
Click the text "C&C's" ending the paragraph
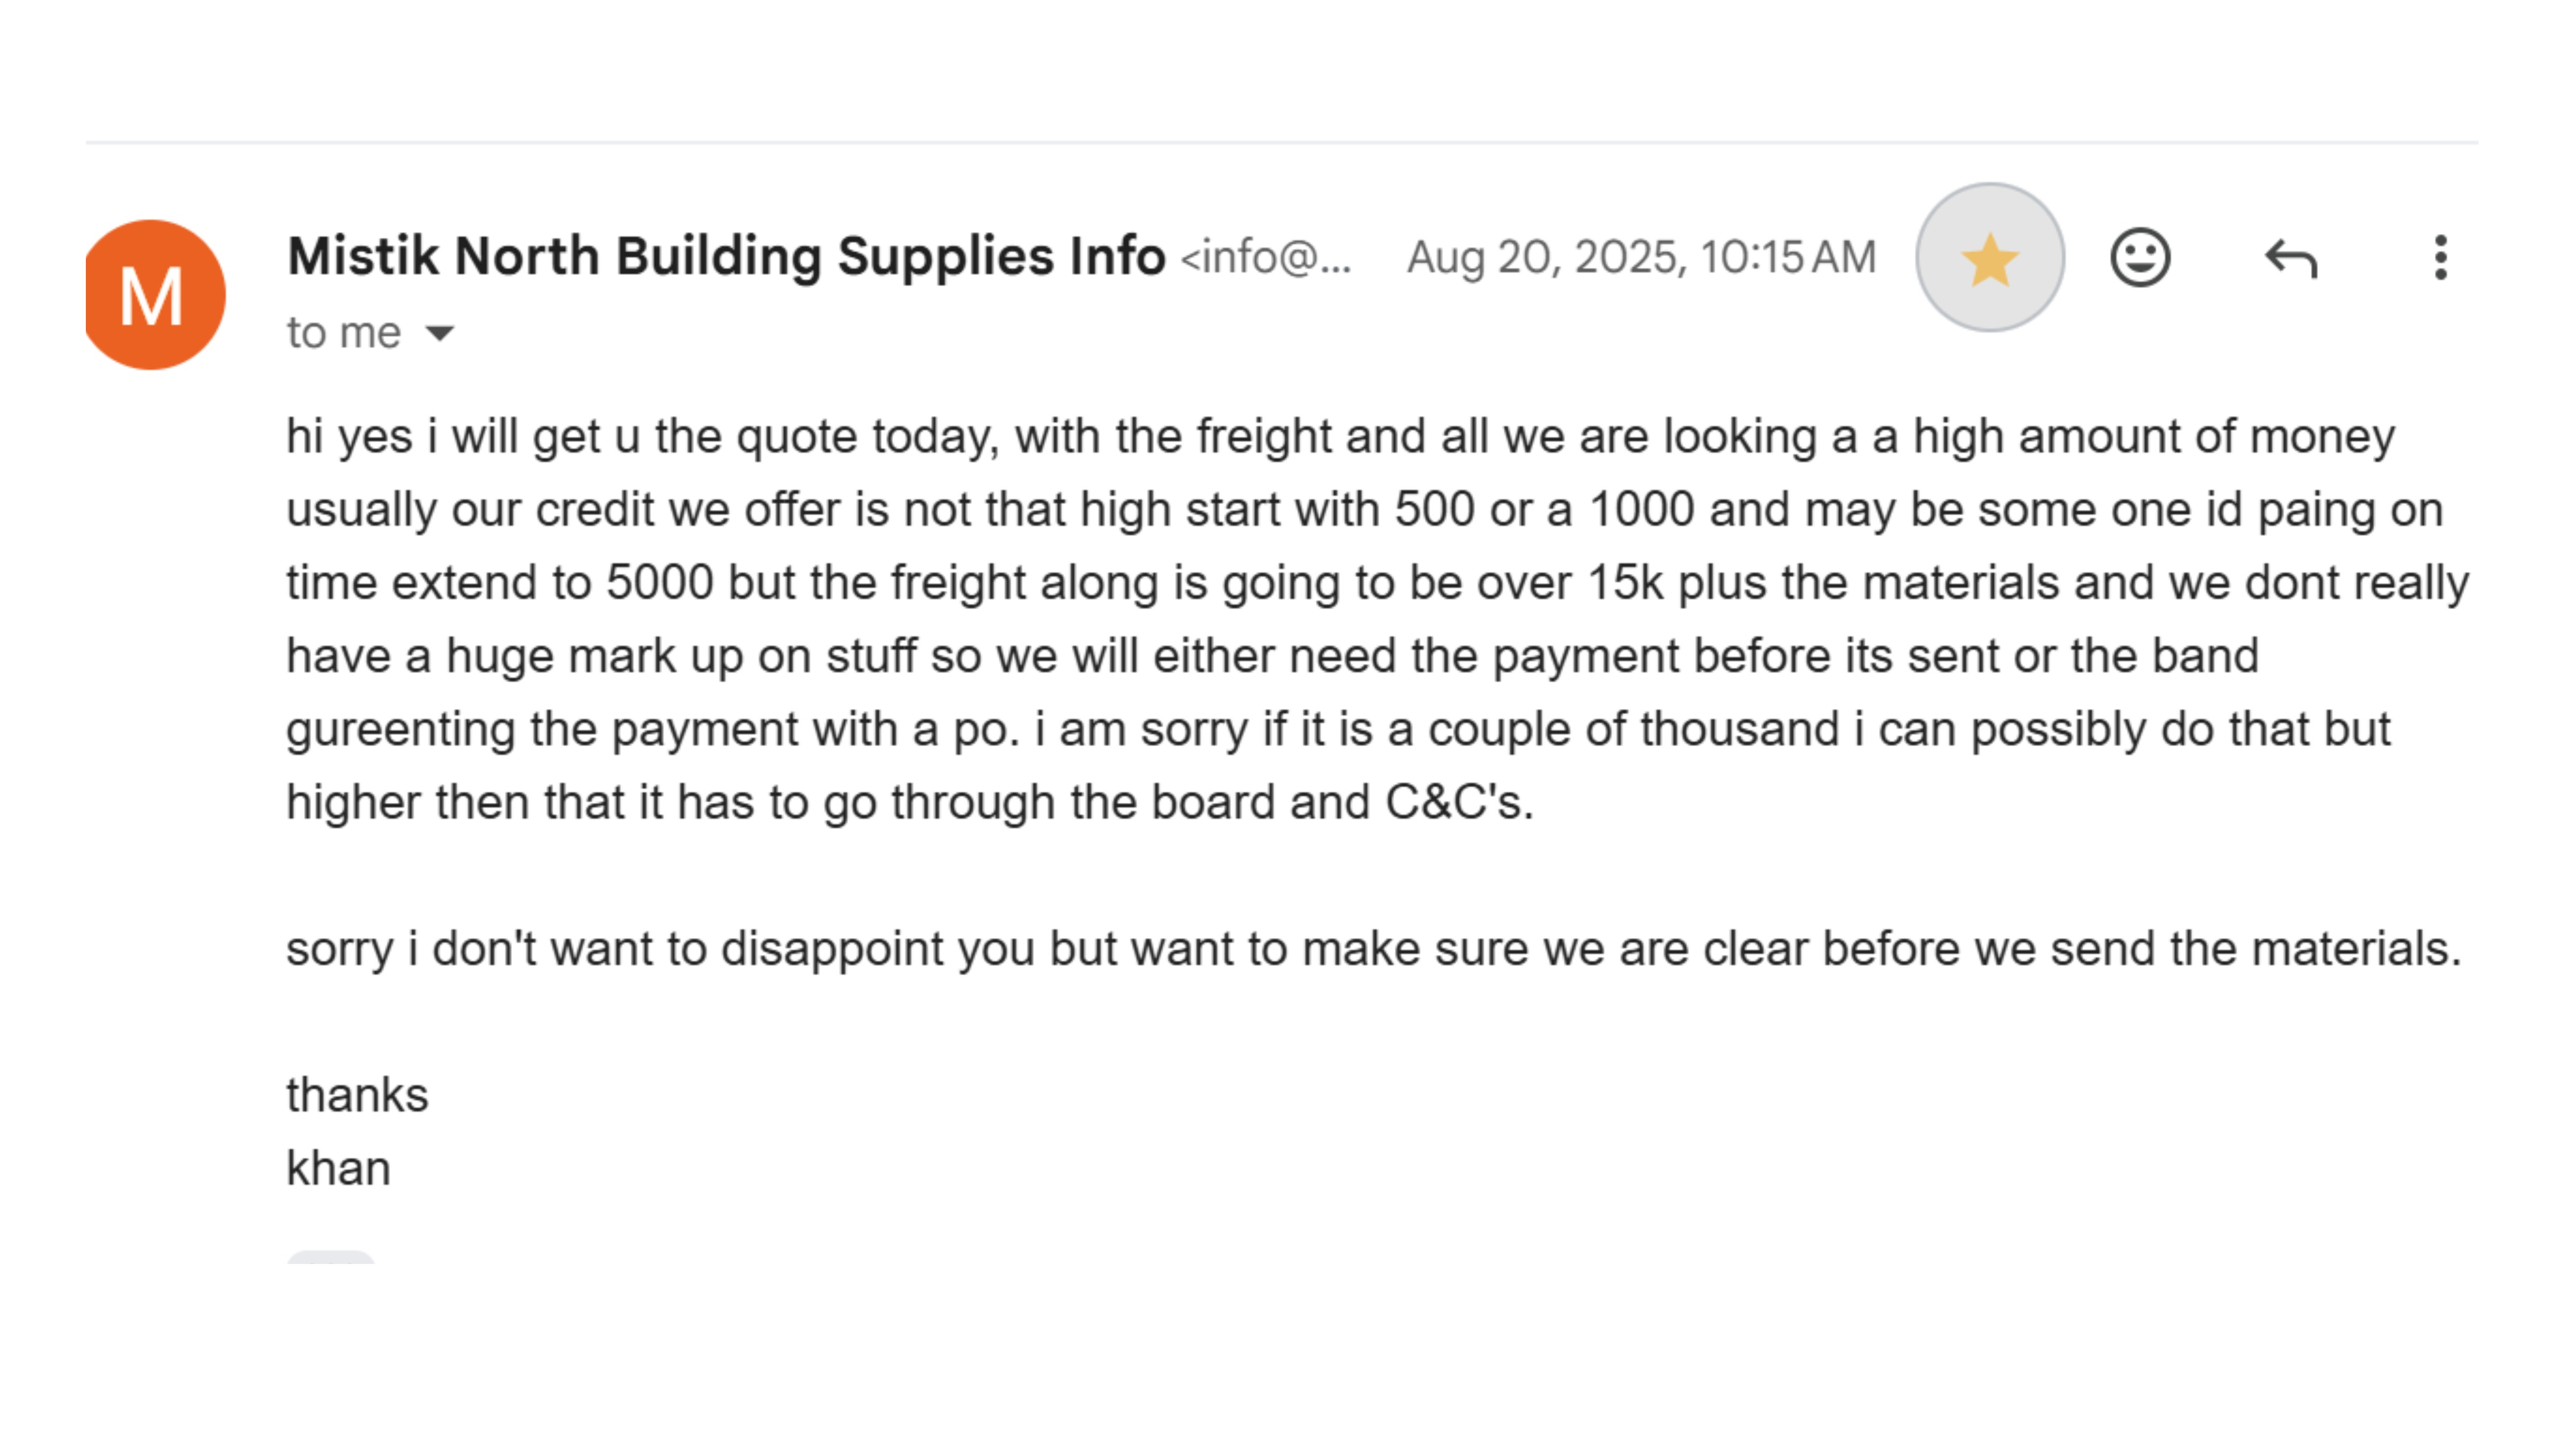tap(1457, 802)
